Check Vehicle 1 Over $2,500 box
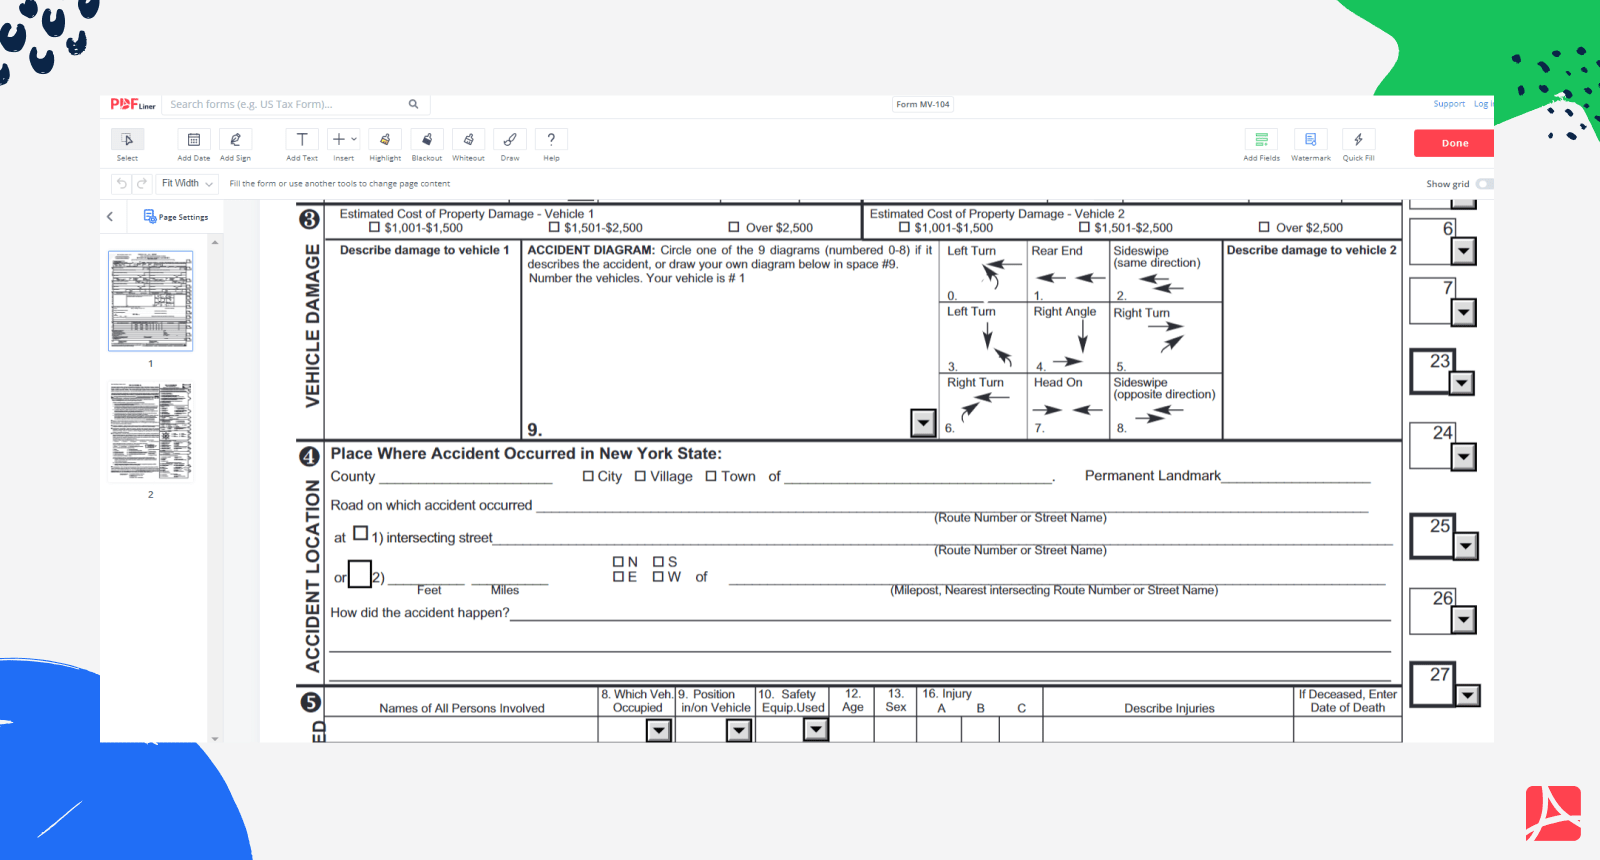Viewport: 1600px width, 860px height. [734, 227]
